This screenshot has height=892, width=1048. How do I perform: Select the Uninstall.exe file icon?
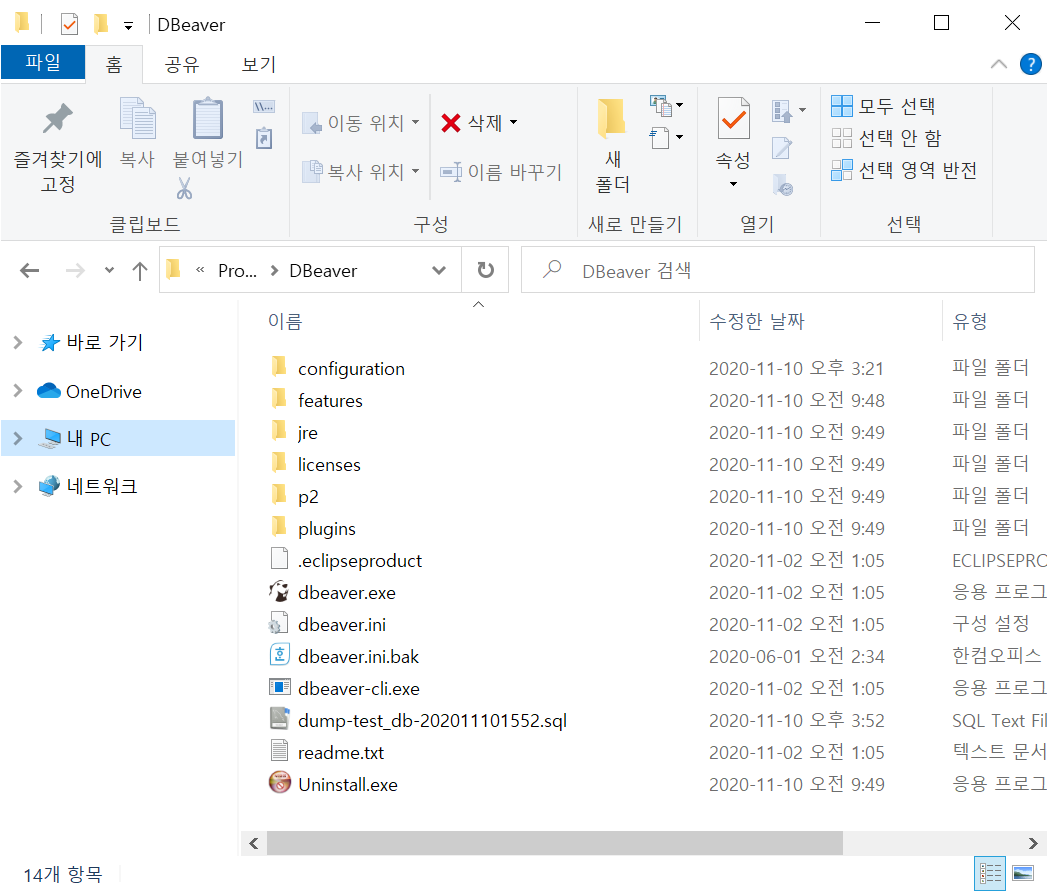click(x=279, y=782)
